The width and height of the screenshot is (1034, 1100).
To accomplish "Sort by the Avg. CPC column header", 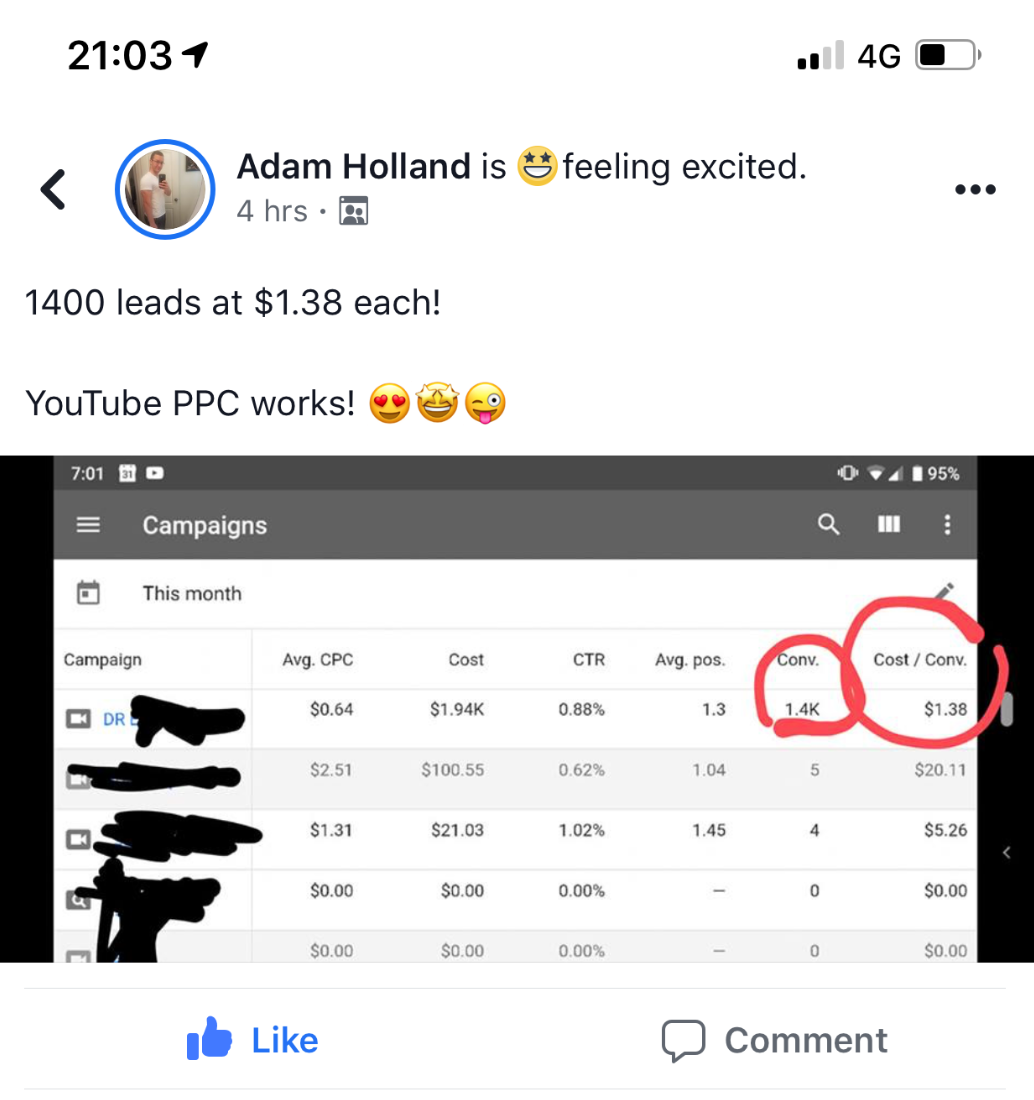I will click(318, 659).
